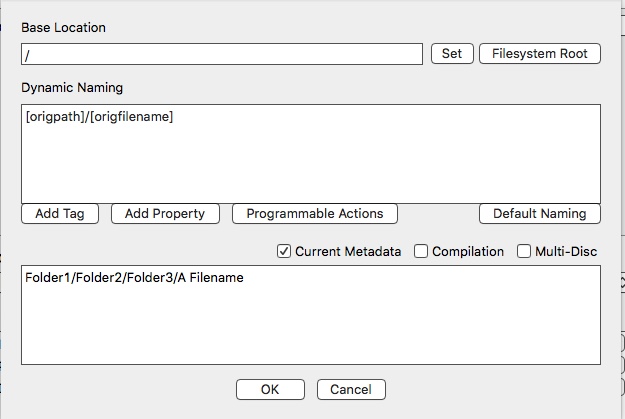Click the Multi-Disc label text
Screen dimensions: 625x419
pyautogui.click(x=567, y=251)
